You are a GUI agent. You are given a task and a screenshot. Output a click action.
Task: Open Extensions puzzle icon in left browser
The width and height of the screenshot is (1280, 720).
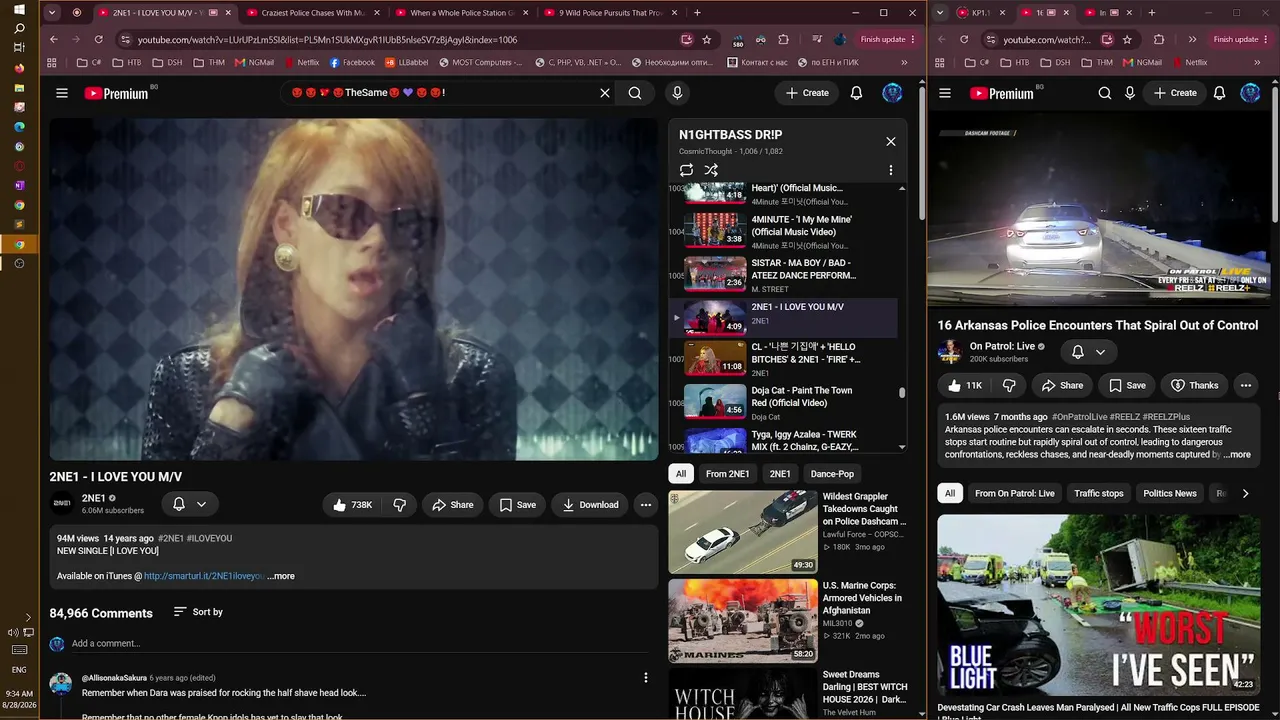point(783,39)
